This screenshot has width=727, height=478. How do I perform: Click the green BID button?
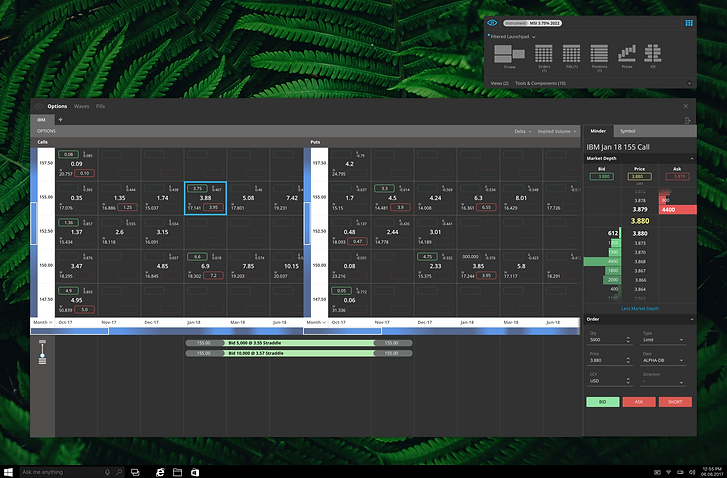[602, 402]
